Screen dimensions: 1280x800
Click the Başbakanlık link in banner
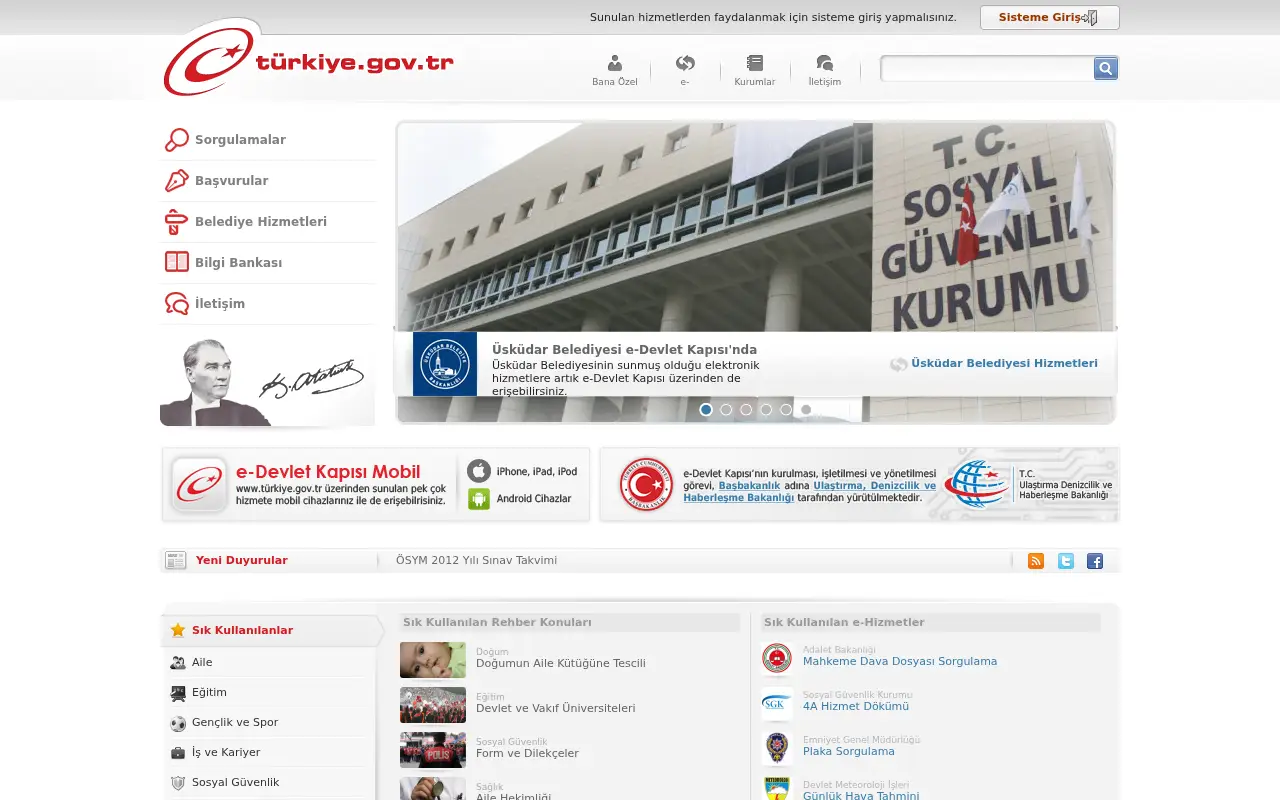749,485
